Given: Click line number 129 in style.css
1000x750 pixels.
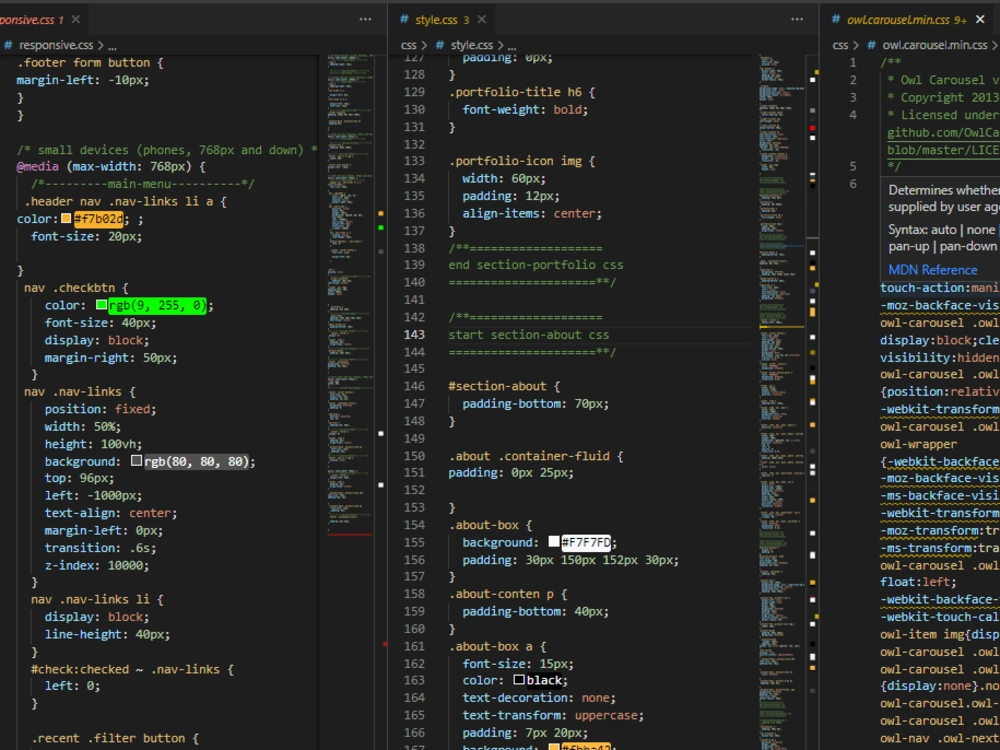Looking at the screenshot, I should [x=414, y=92].
